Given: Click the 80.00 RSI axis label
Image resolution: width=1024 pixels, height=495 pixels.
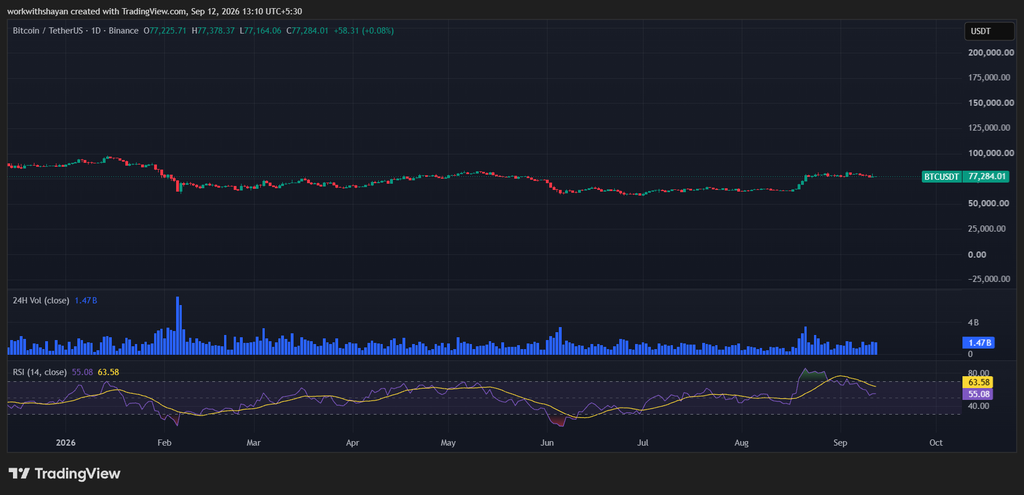Looking at the screenshot, I should coord(978,371).
